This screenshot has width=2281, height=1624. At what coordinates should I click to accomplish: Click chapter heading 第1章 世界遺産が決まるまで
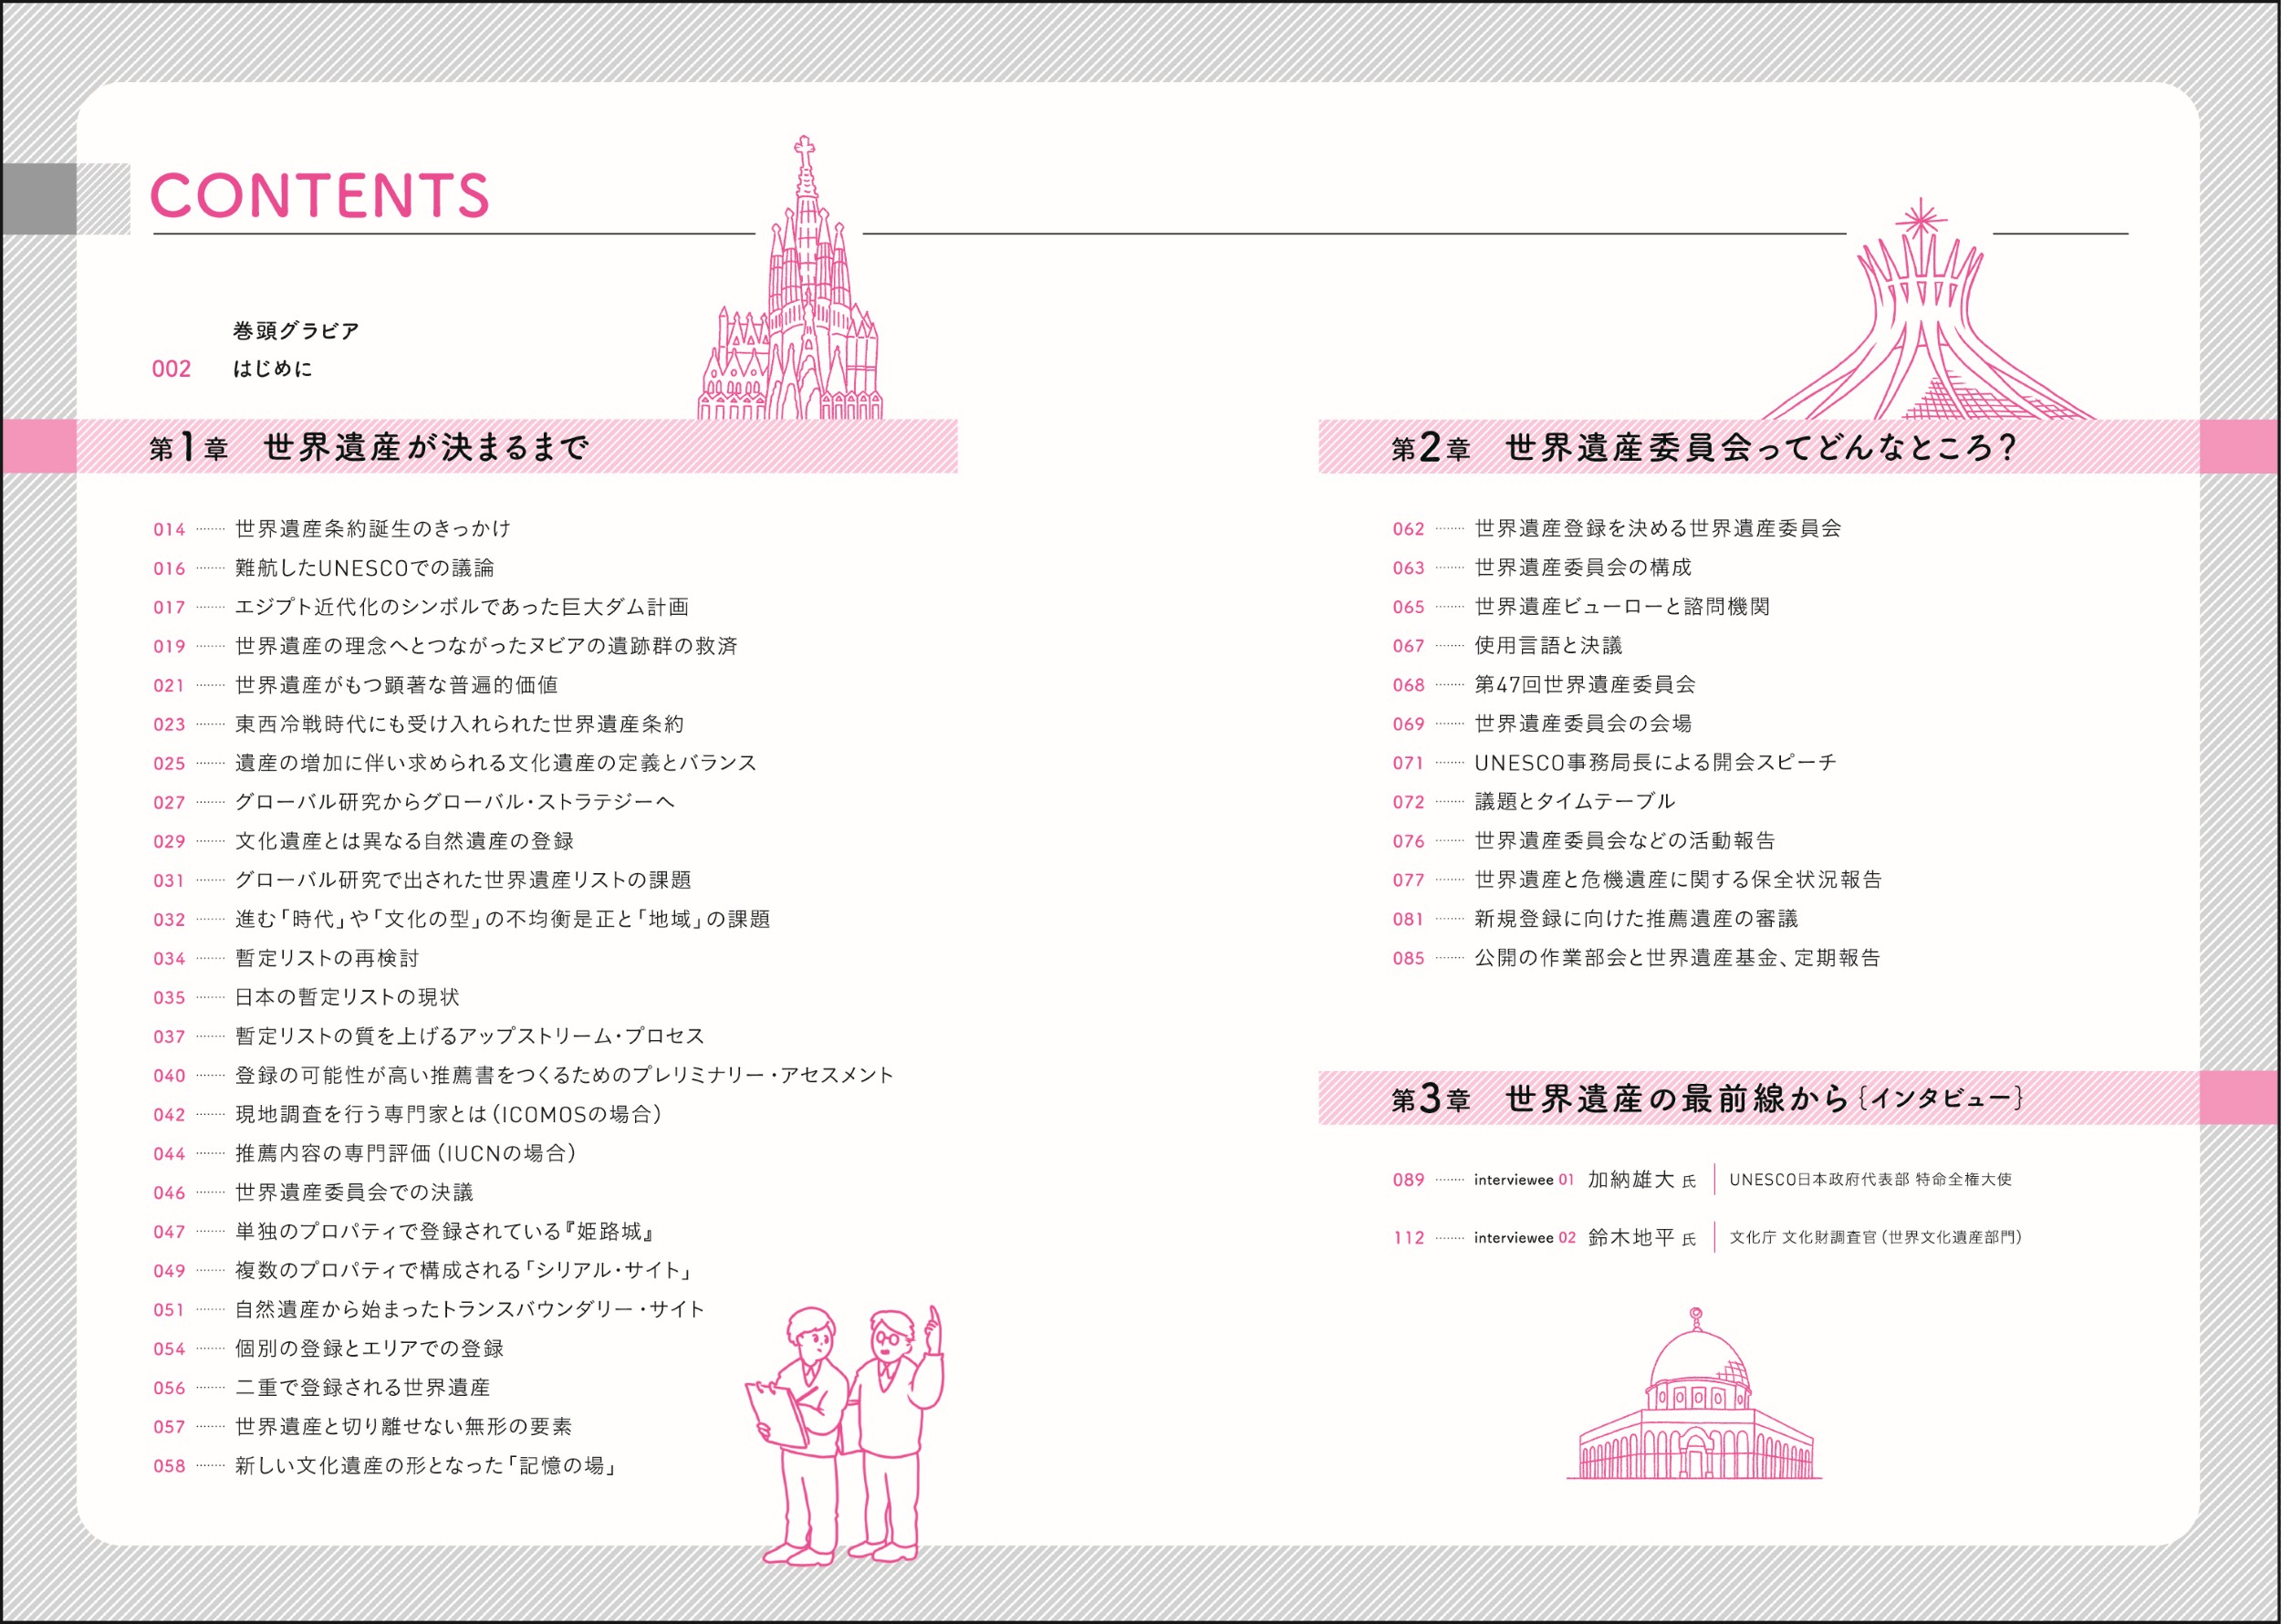(369, 447)
